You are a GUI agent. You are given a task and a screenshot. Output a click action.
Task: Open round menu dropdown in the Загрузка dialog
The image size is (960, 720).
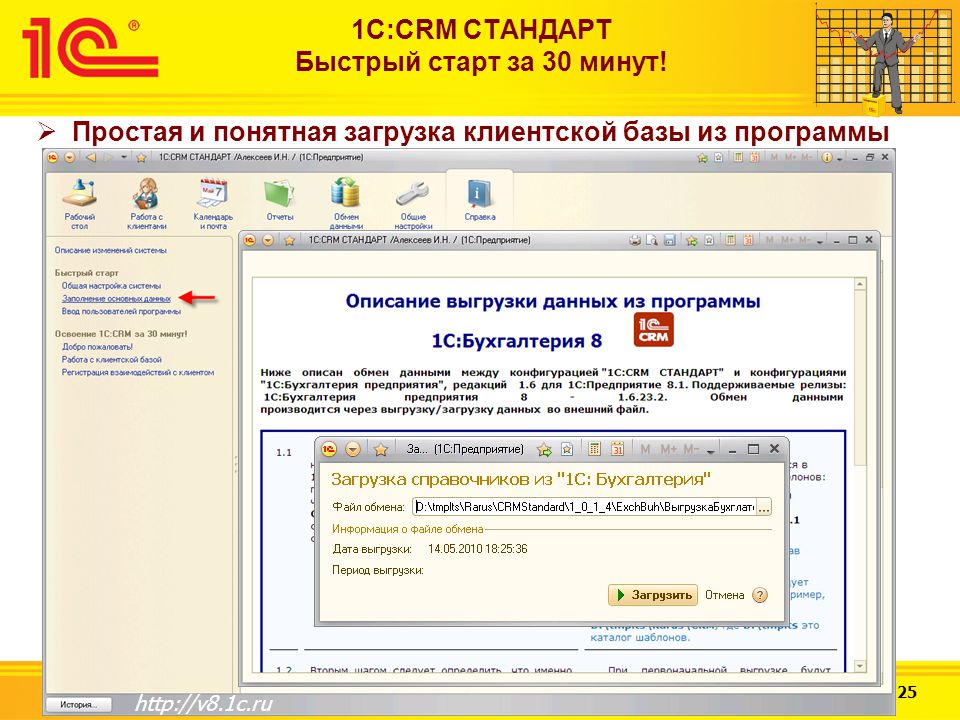point(353,449)
